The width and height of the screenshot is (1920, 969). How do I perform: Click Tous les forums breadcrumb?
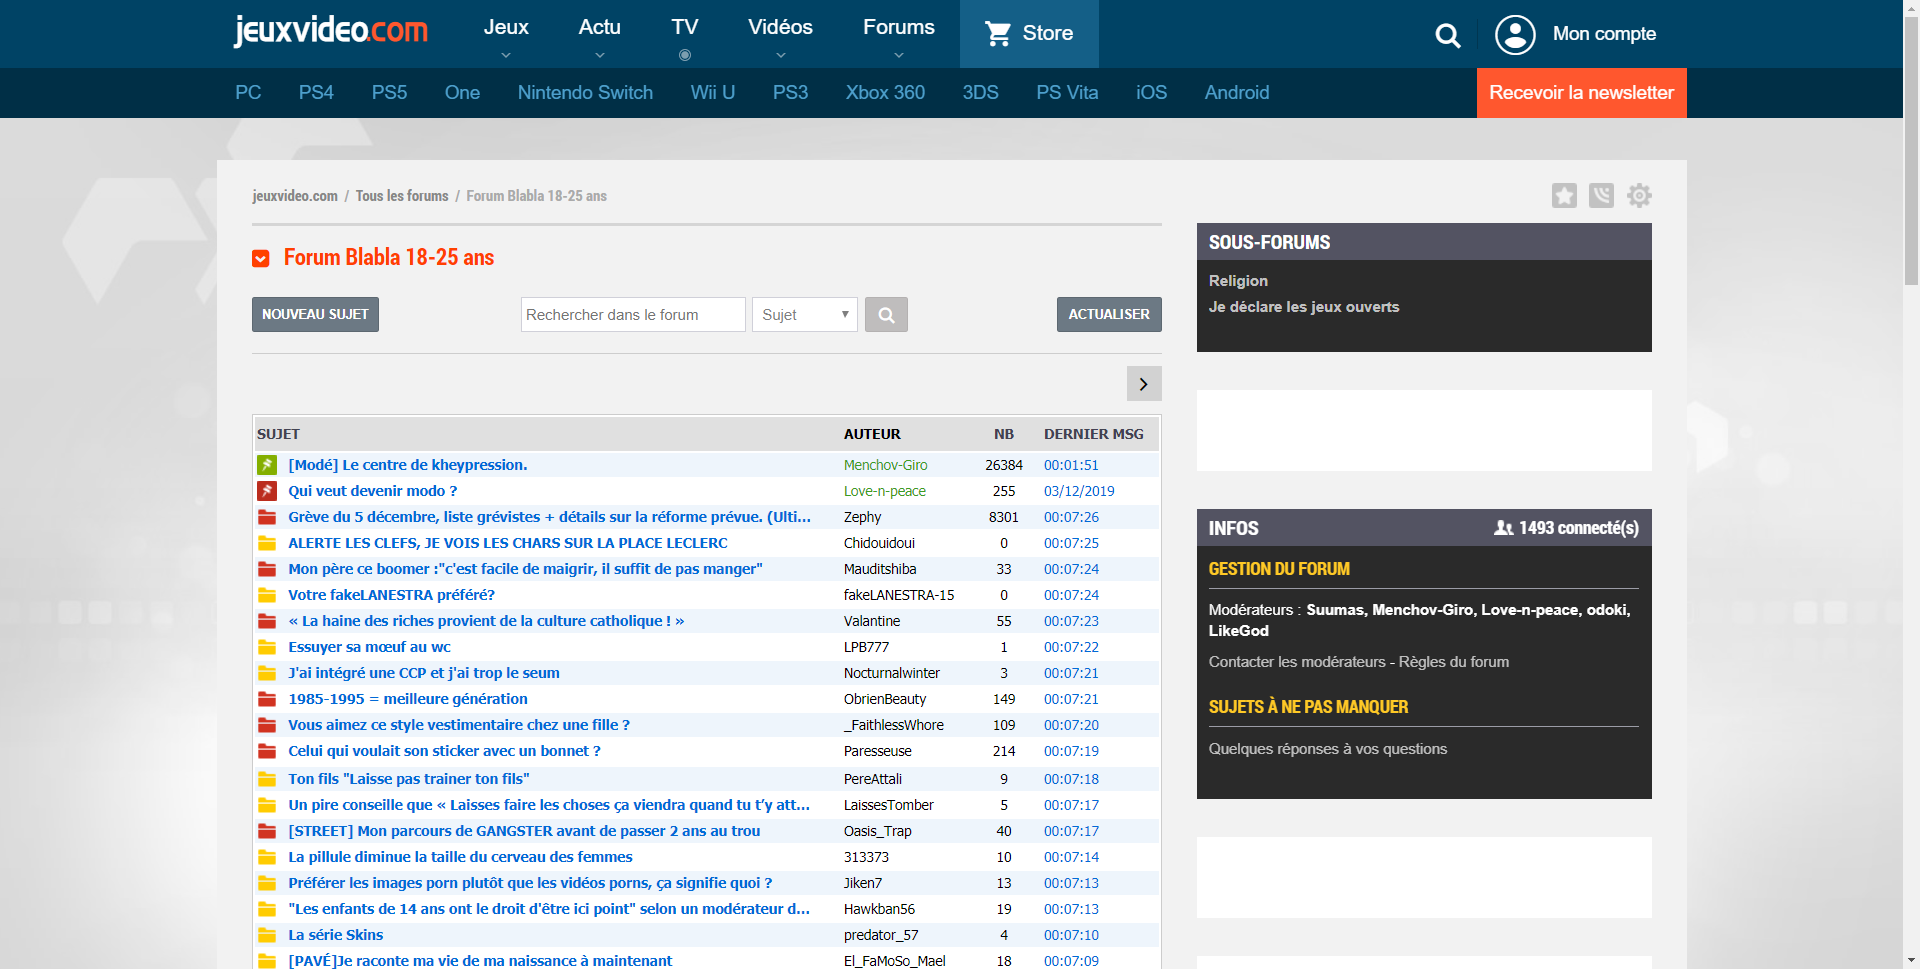402,196
